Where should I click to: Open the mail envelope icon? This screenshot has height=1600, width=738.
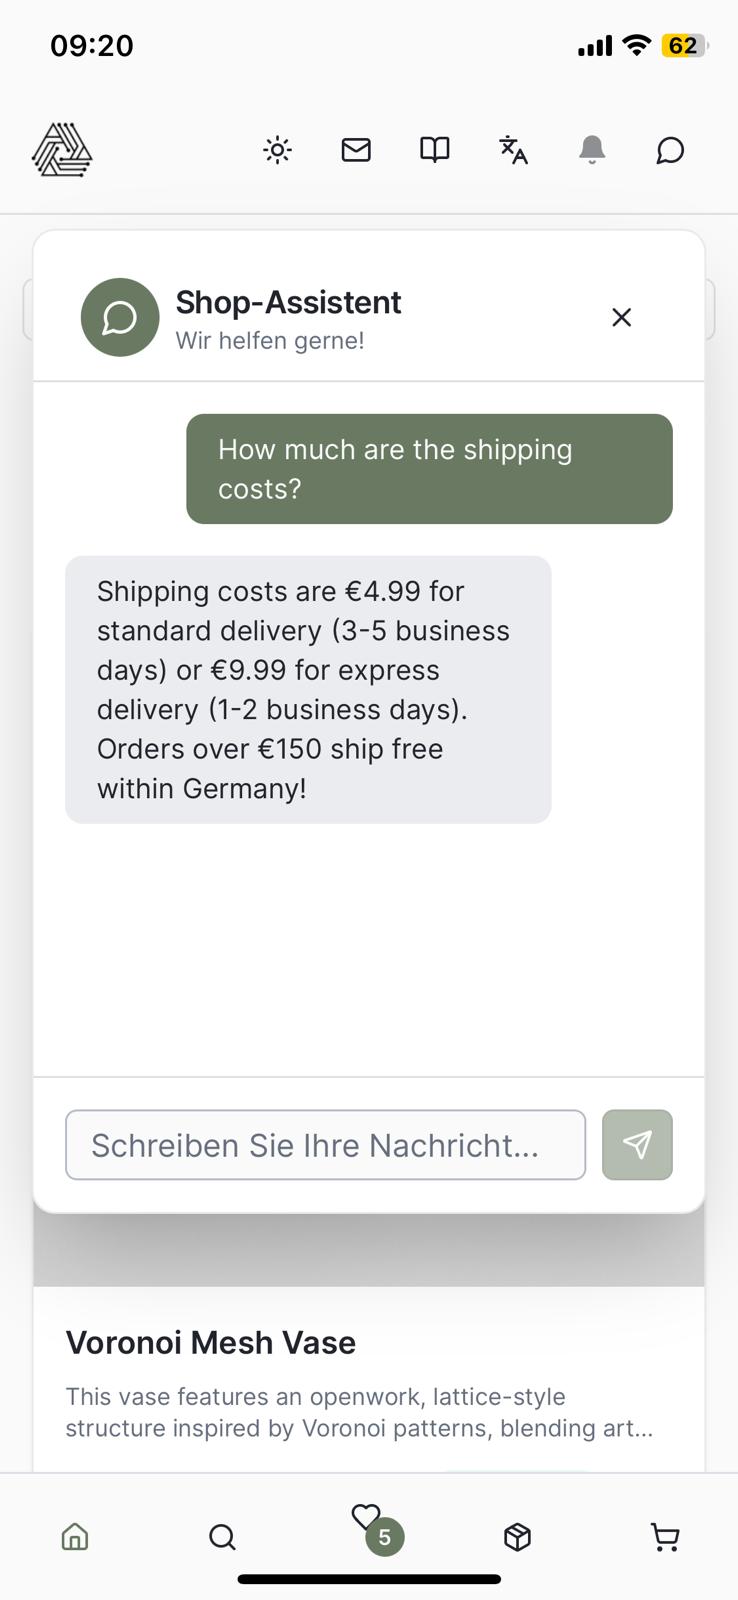[356, 150]
